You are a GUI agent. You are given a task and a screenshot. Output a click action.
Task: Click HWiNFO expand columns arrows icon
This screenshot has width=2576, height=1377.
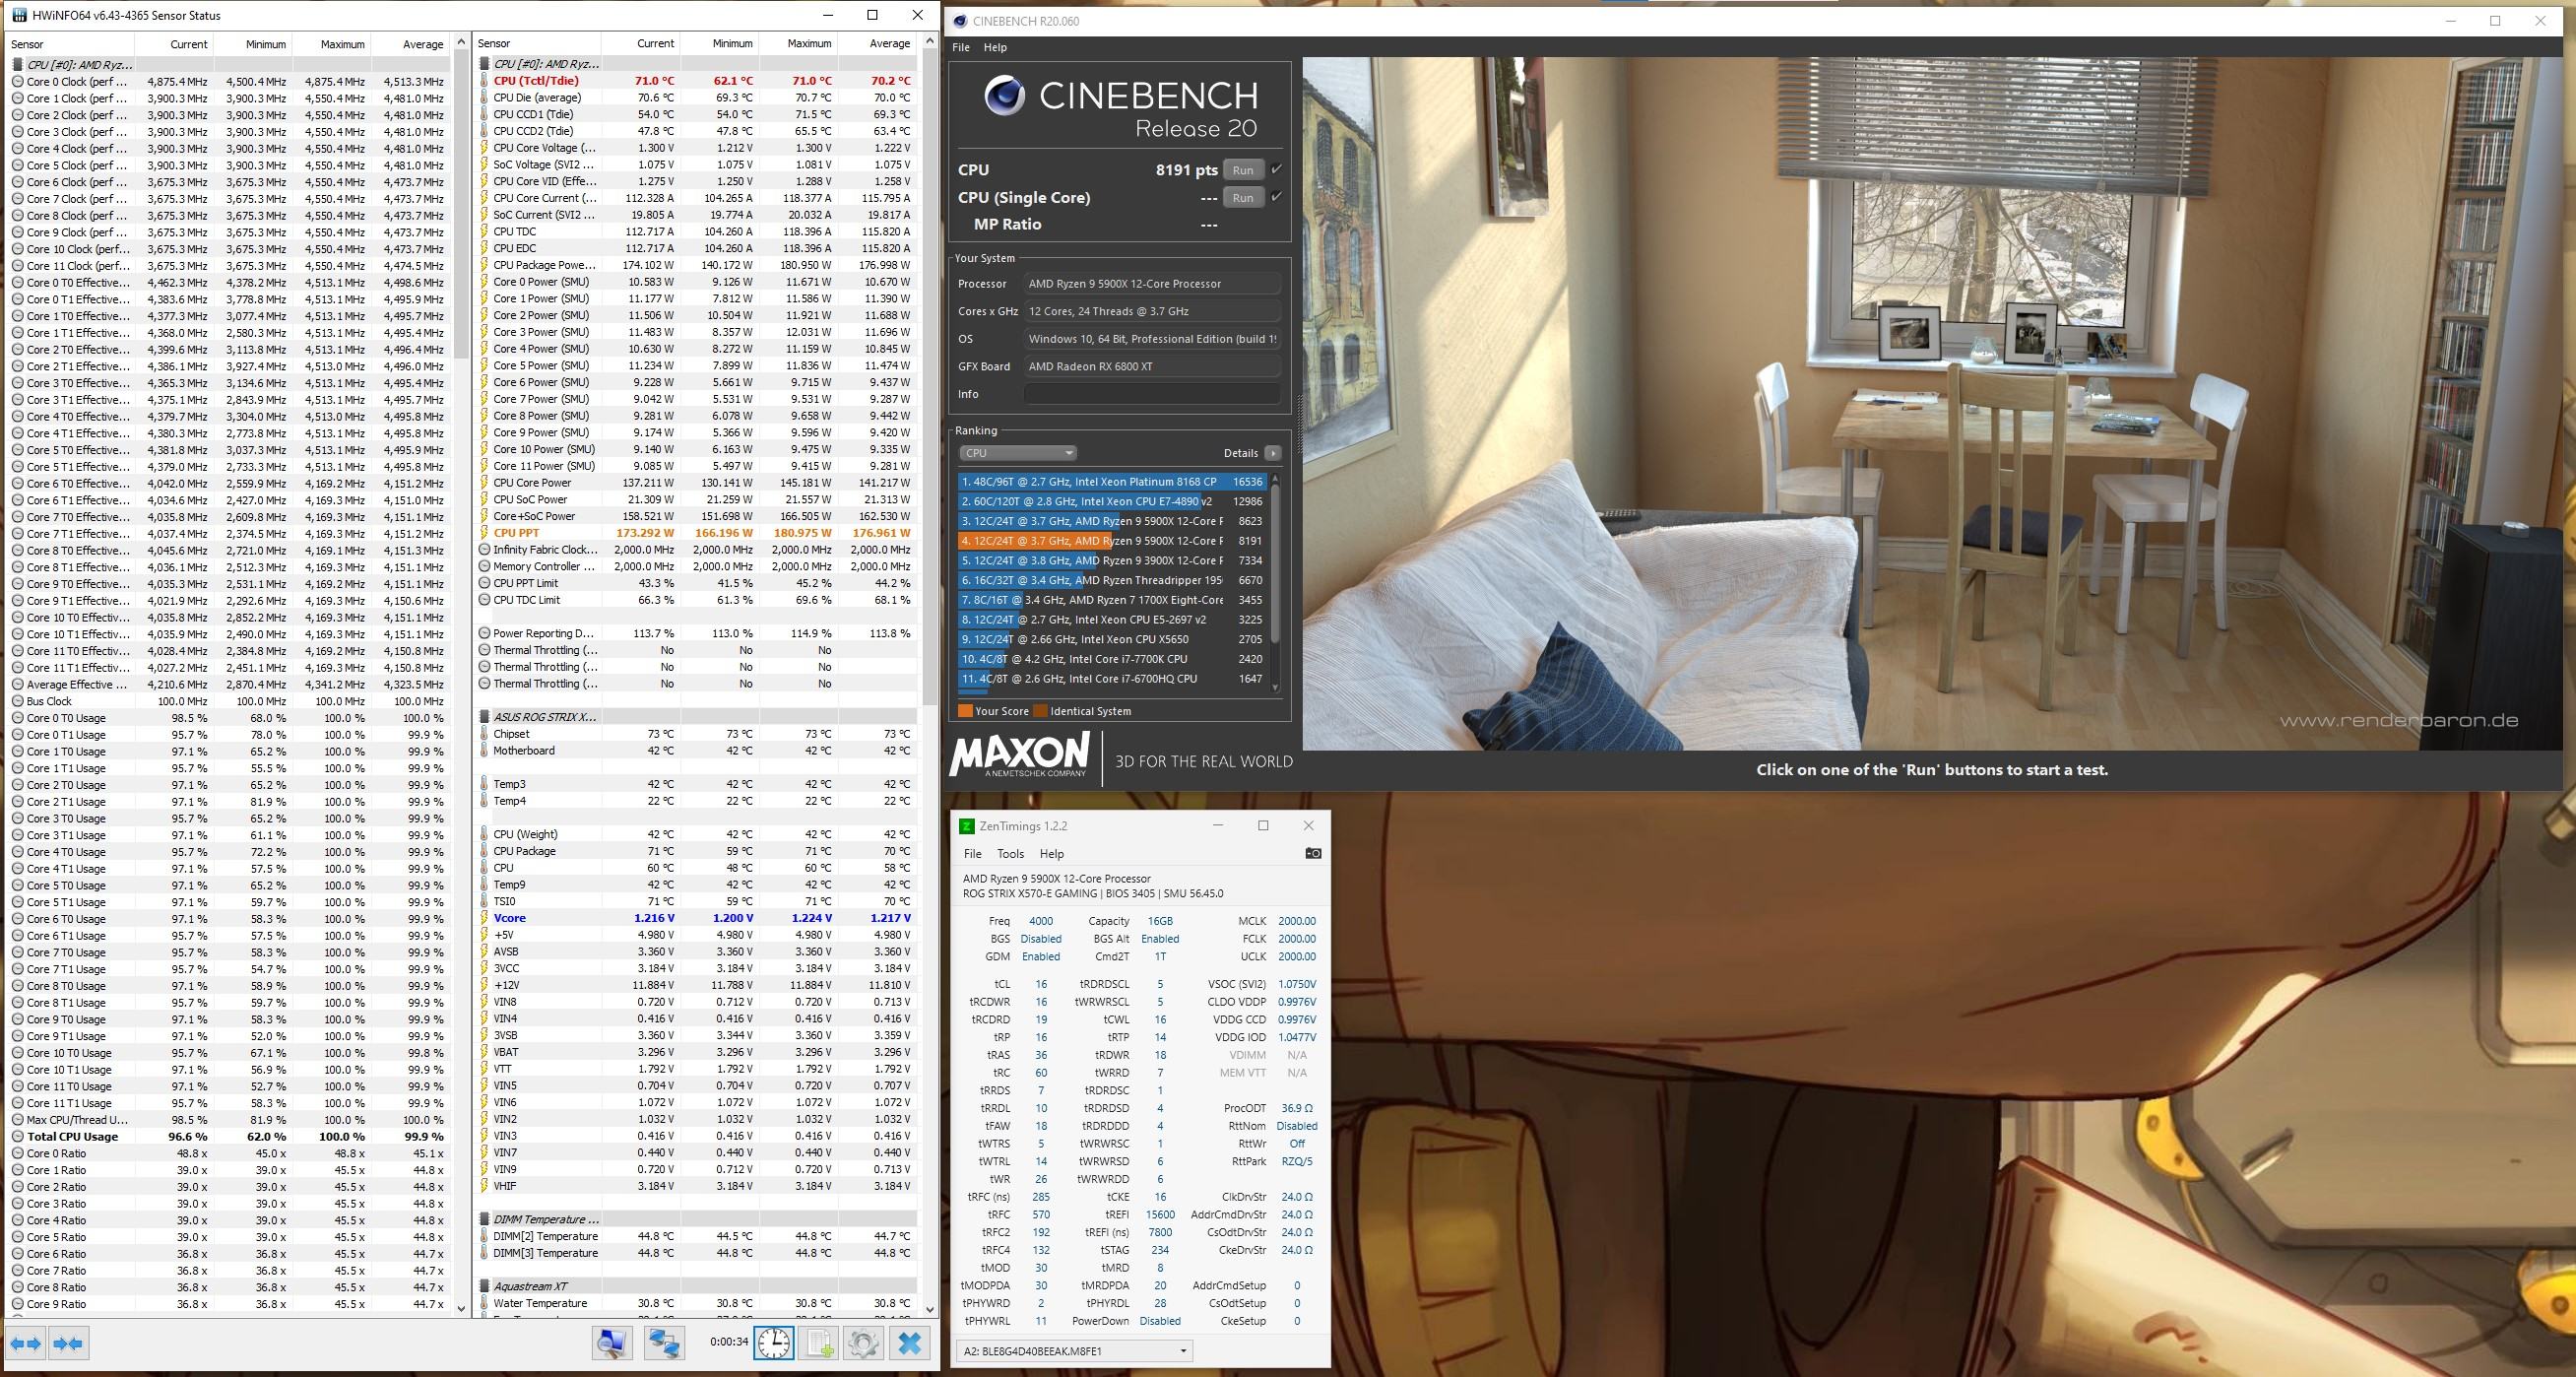point(27,1343)
